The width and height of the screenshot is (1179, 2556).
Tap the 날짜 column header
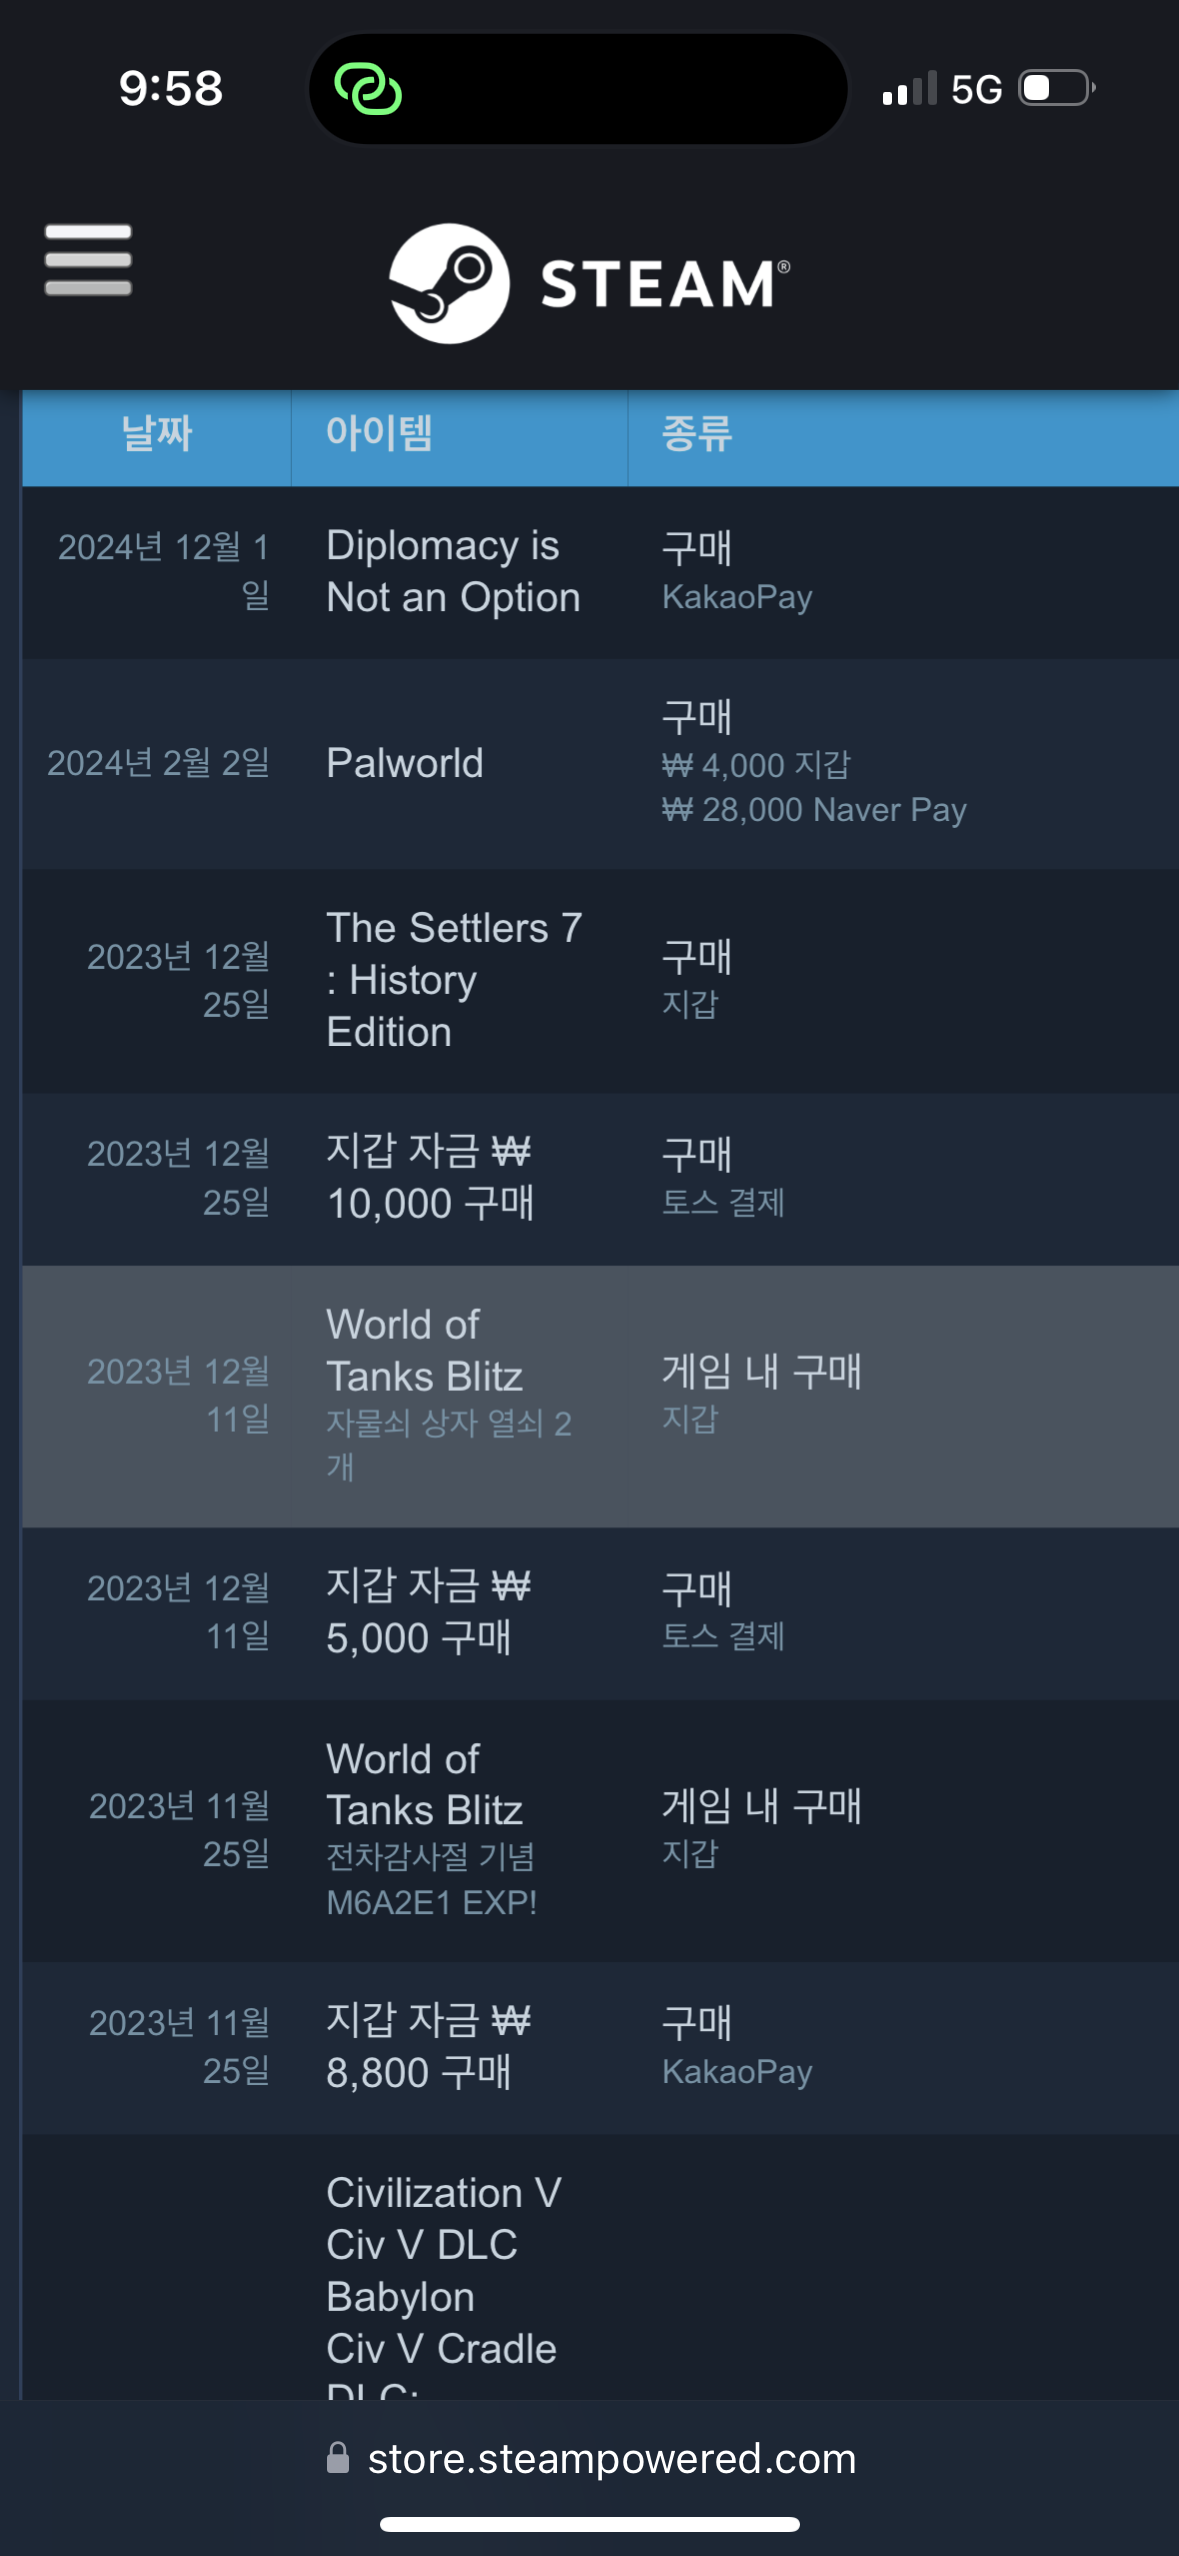click(156, 436)
